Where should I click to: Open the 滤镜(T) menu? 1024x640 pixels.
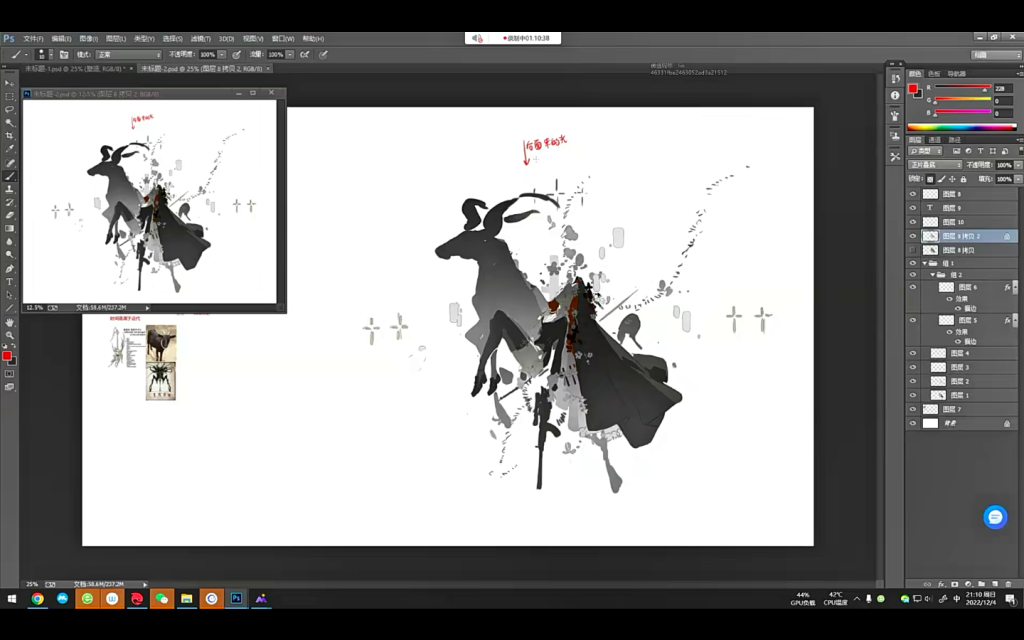[x=202, y=38]
